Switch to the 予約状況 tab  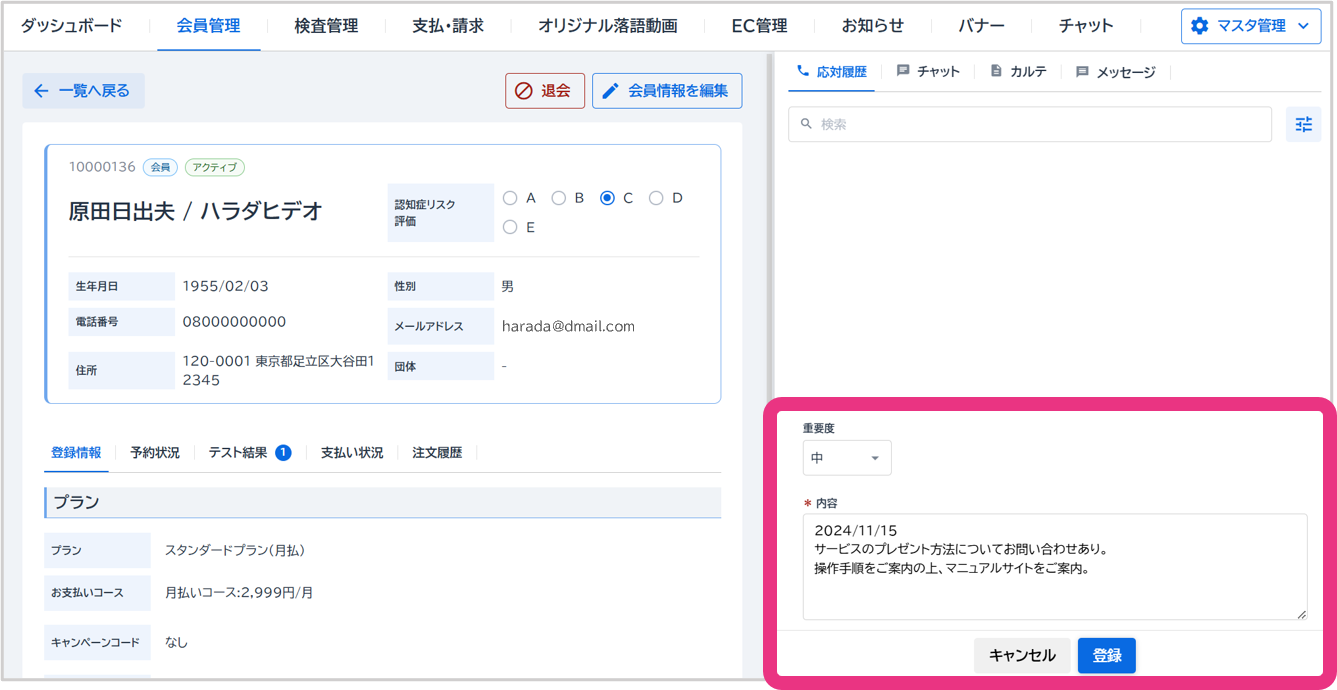(155, 453)
